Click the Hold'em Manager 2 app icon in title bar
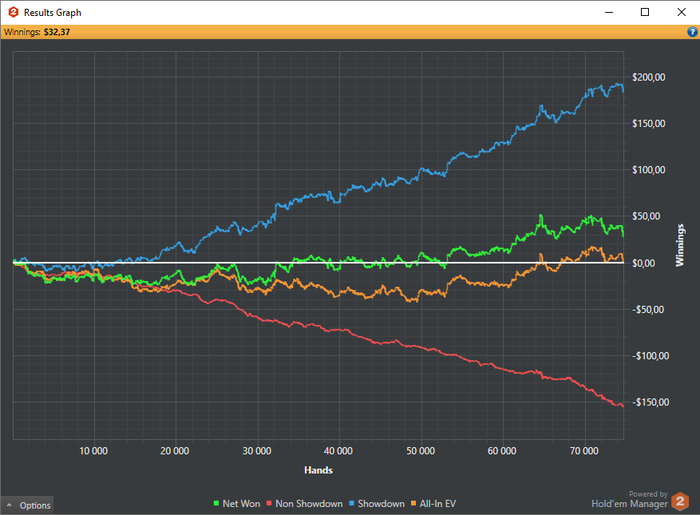700x515 pixels. tap(13, 12)
